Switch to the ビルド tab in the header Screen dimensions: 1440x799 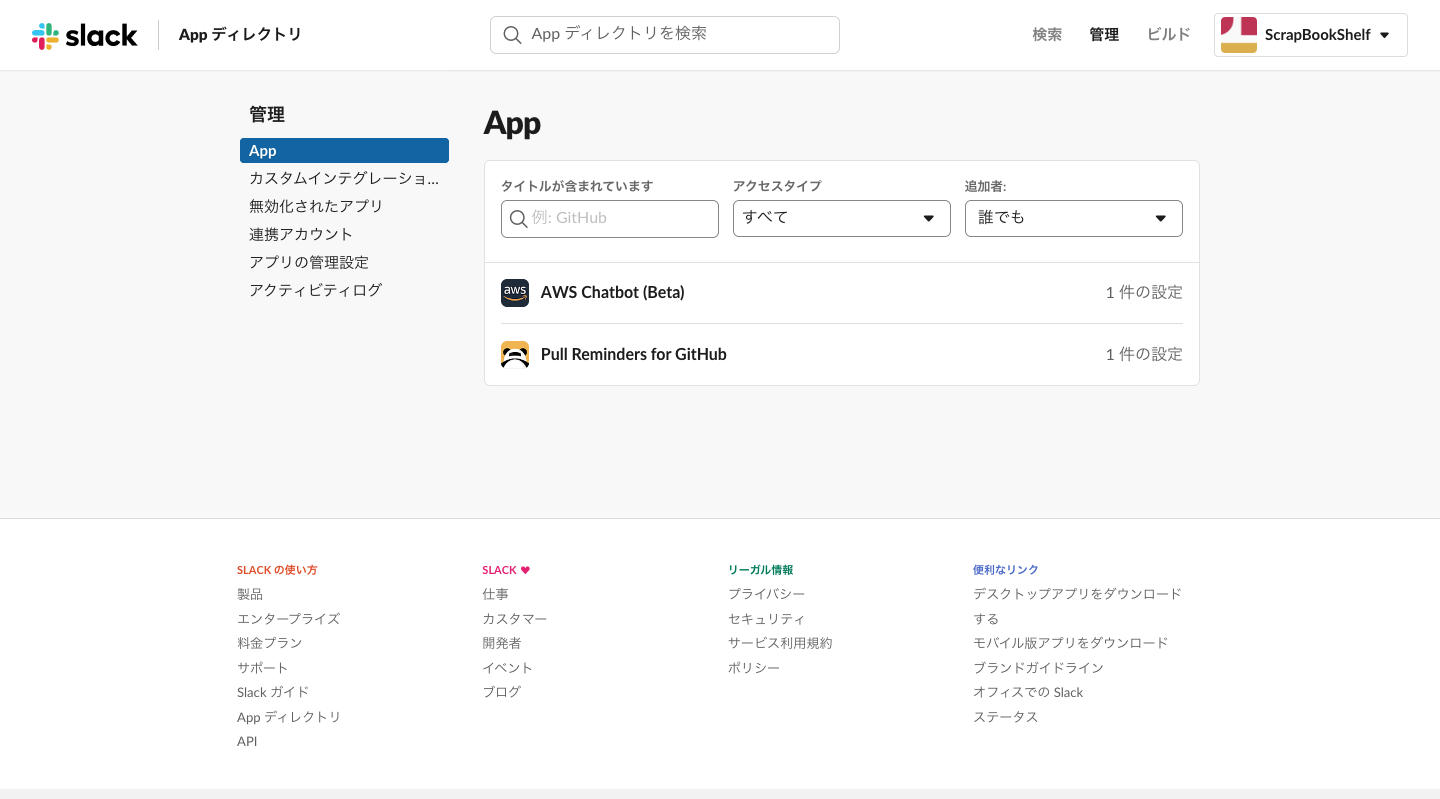1168,35
